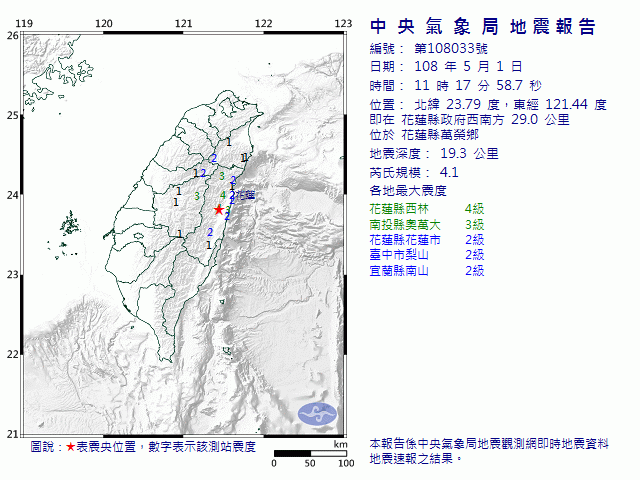The width and height of the screenshot is (640, 480).
Task: Click the longitude axis label 122
Action: tap(263, 23)
